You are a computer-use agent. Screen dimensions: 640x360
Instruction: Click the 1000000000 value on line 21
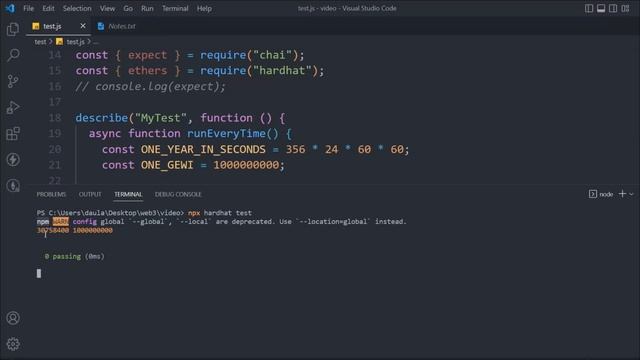(x=246, y=165)
